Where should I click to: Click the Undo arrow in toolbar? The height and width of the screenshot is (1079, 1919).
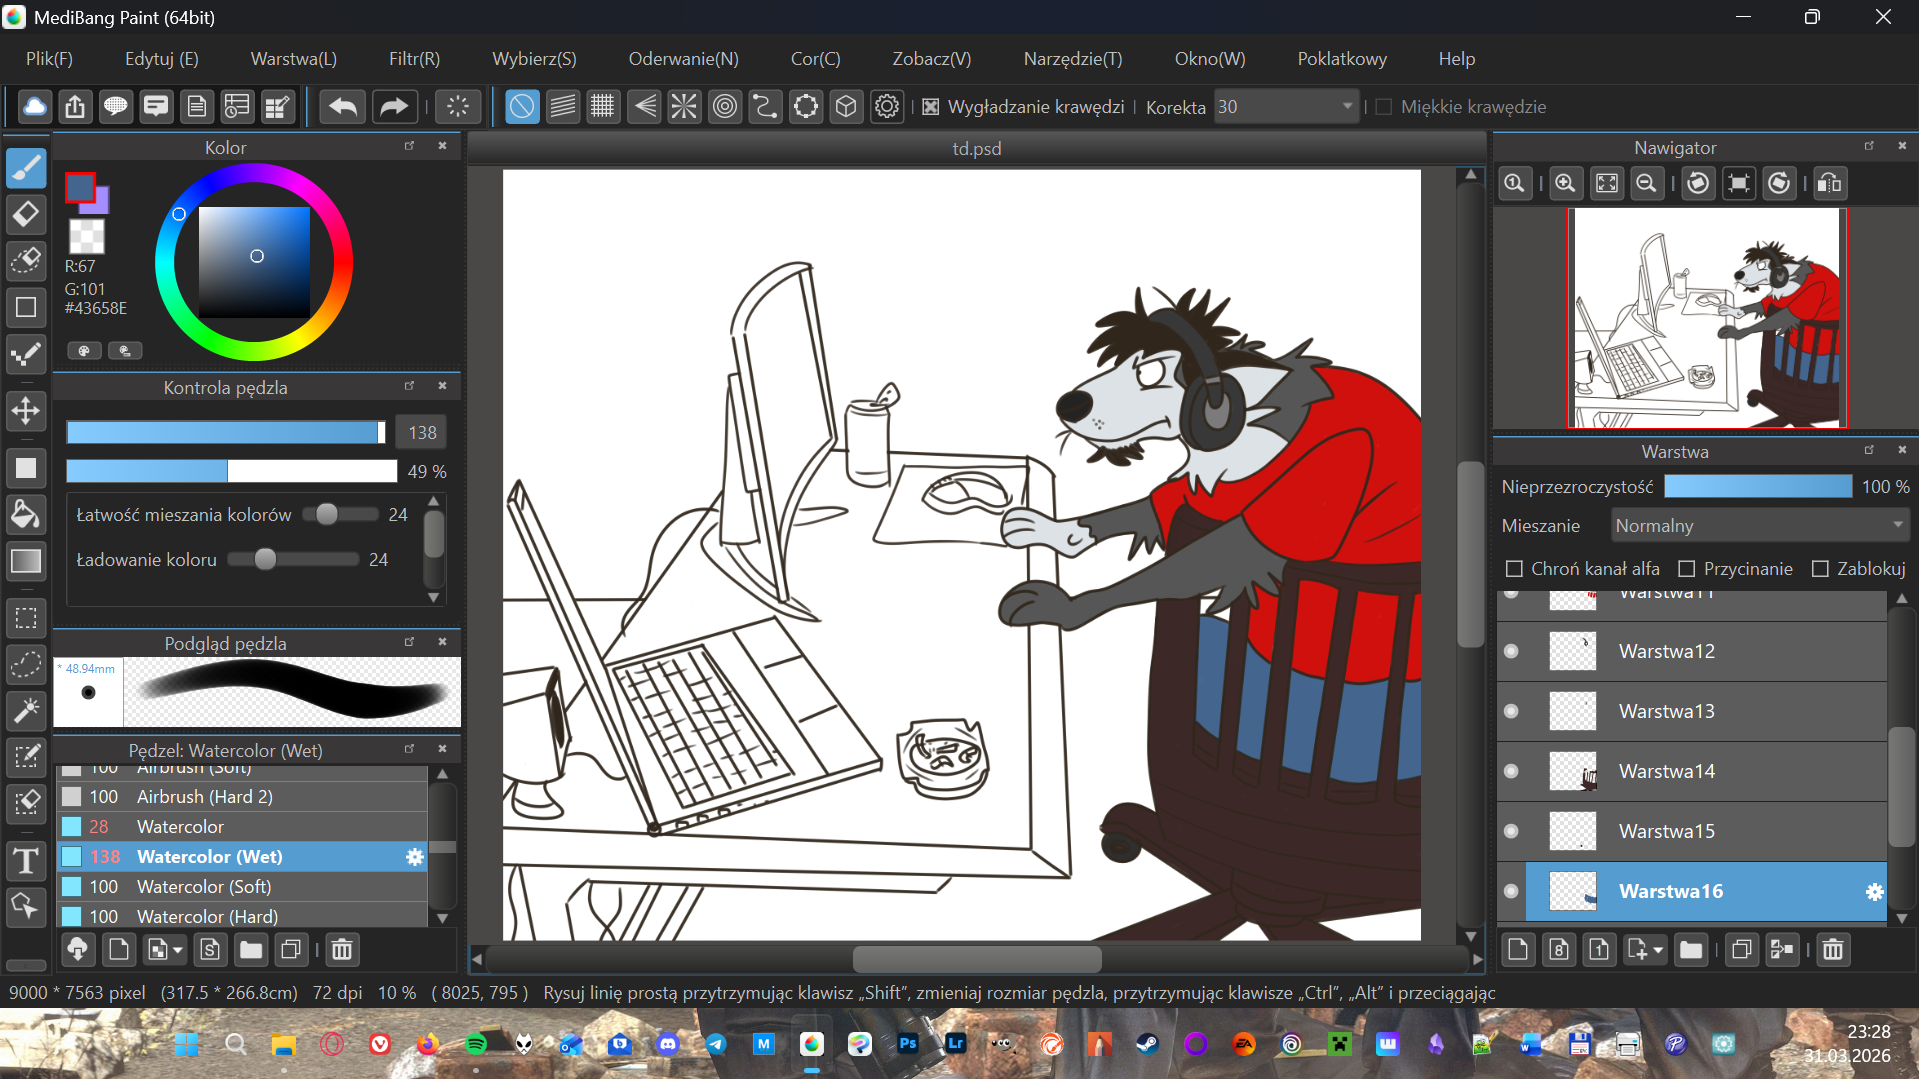pyautogui.click(x=343, y=107)
